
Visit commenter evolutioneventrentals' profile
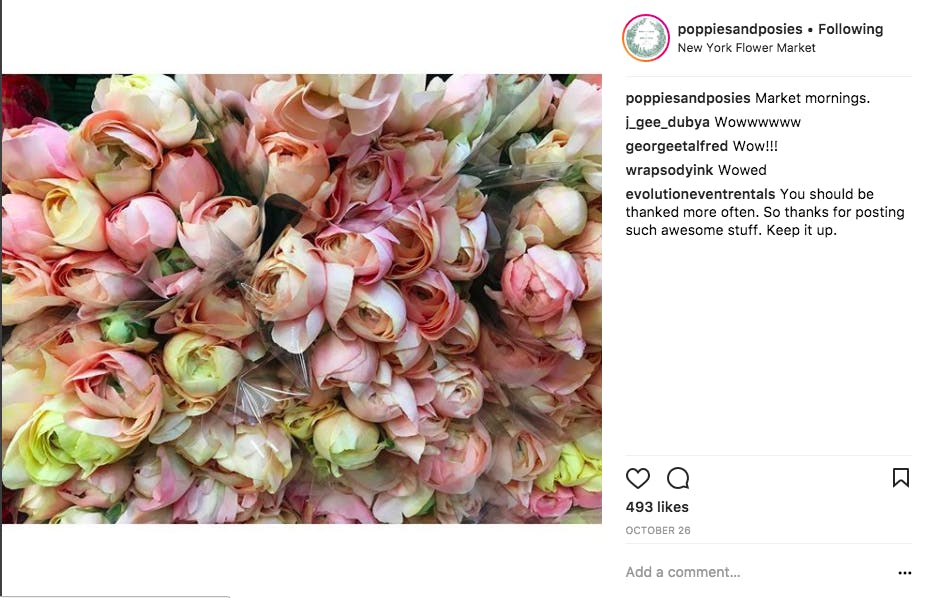pos(700,194)
